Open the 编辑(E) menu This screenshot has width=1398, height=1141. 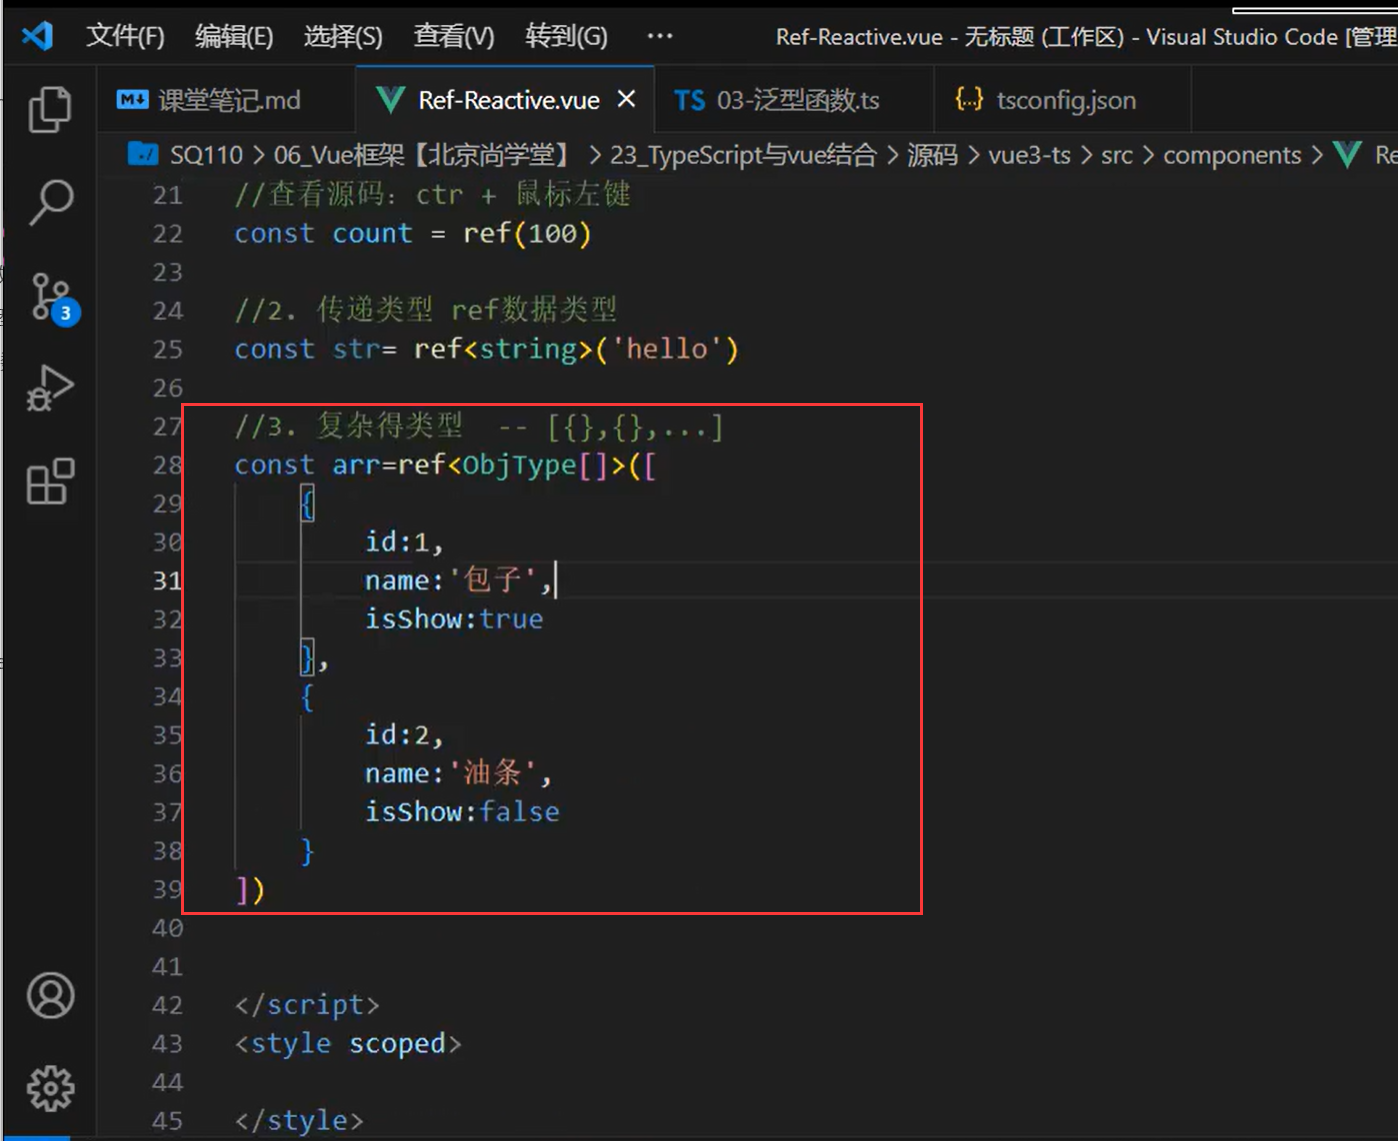point(234,37)
